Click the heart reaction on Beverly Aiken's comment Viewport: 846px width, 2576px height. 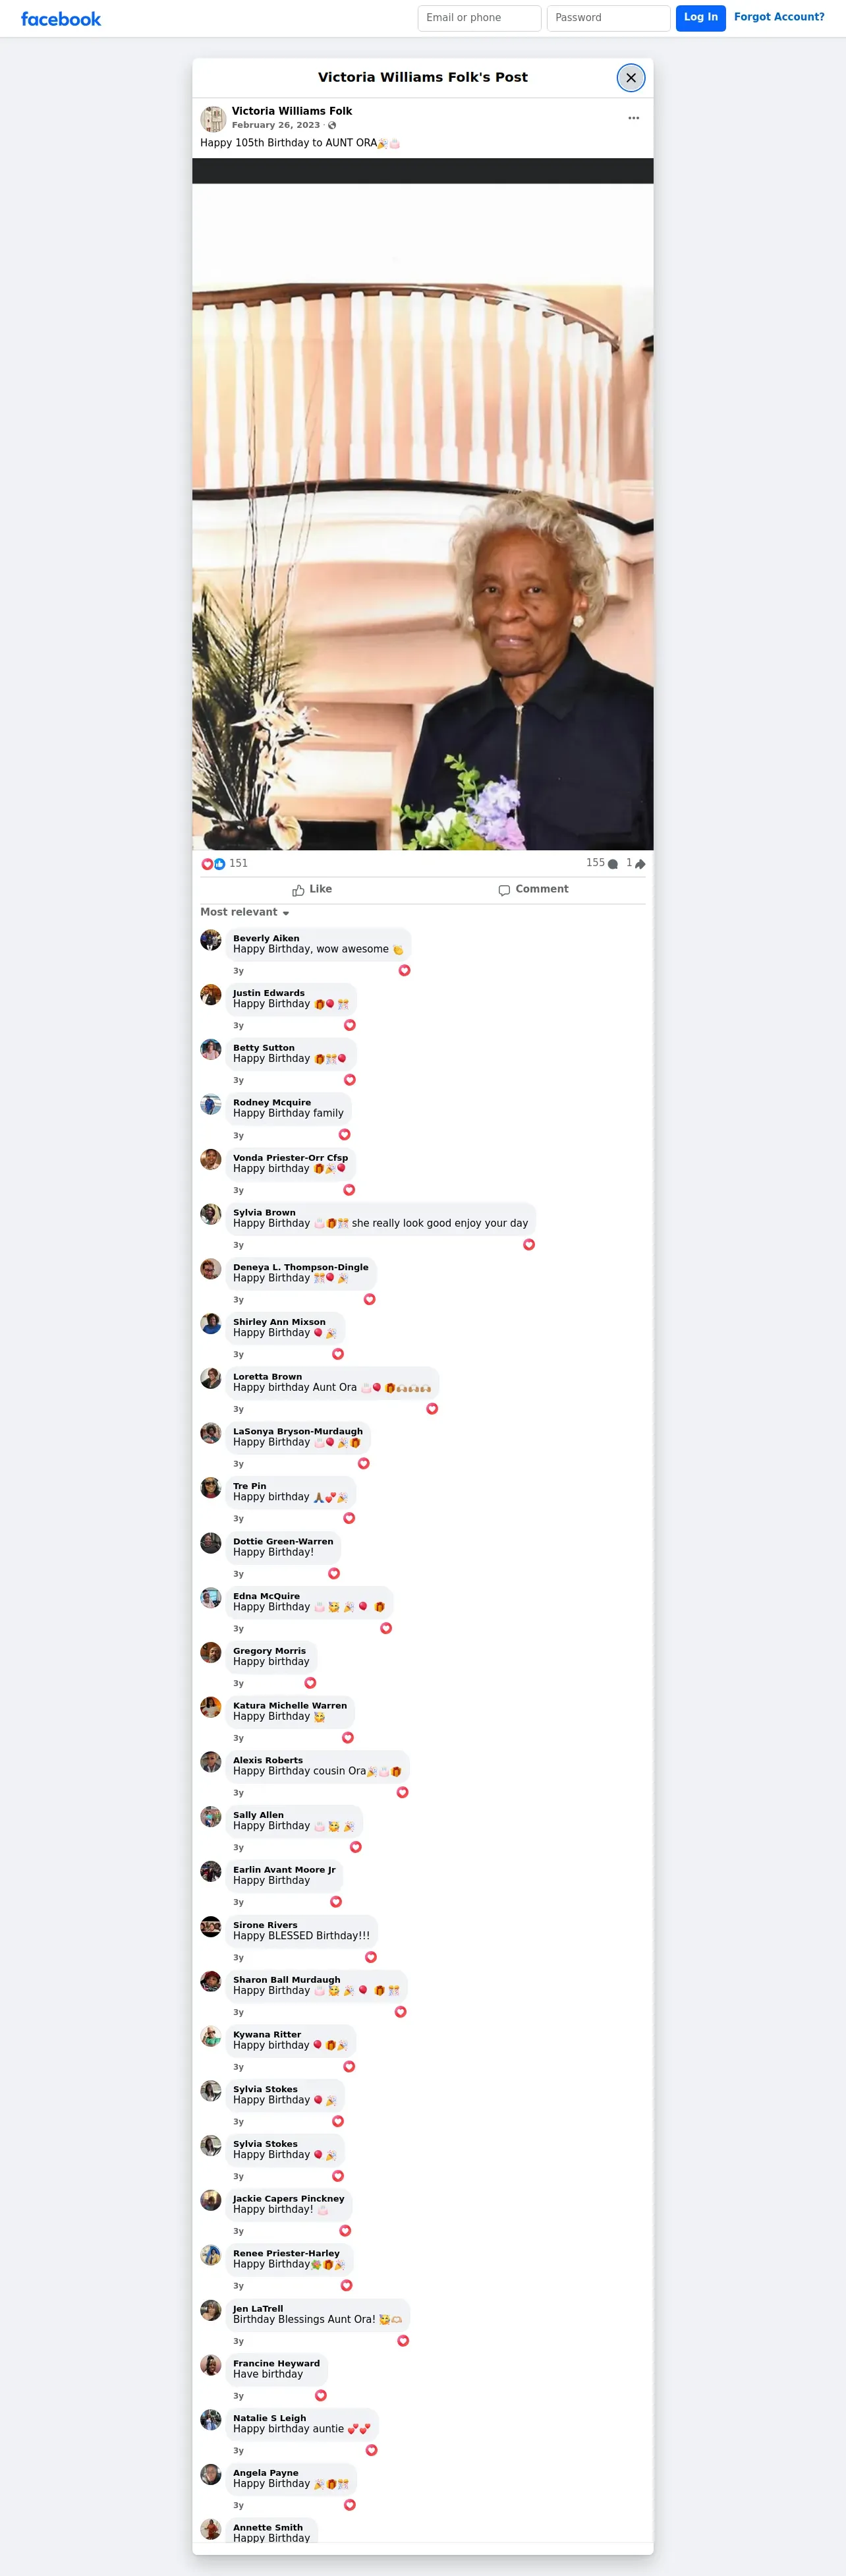click(x=404, y=971)
